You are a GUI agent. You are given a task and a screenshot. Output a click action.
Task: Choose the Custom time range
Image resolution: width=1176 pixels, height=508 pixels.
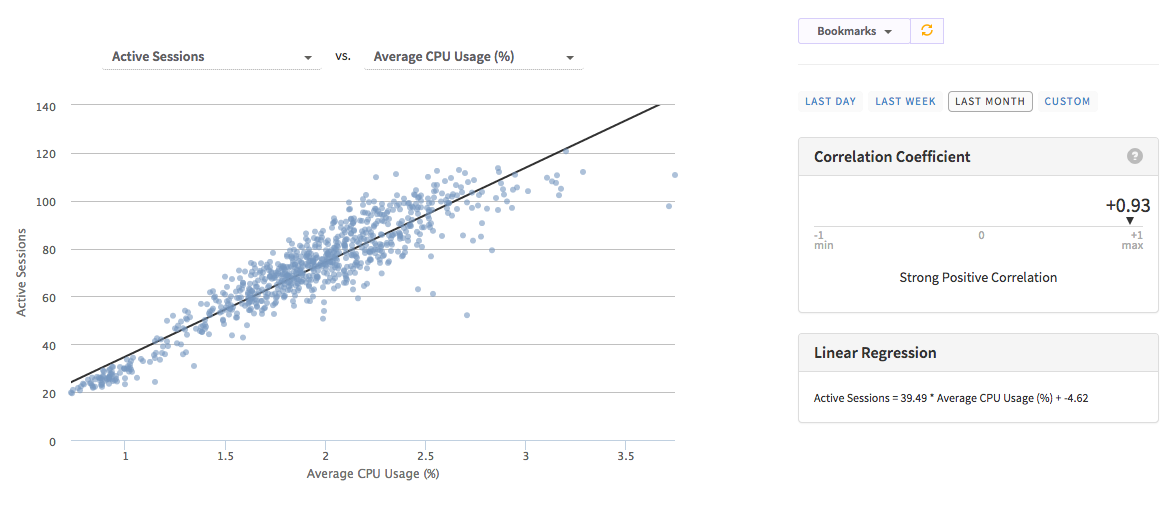[1067, 101]
